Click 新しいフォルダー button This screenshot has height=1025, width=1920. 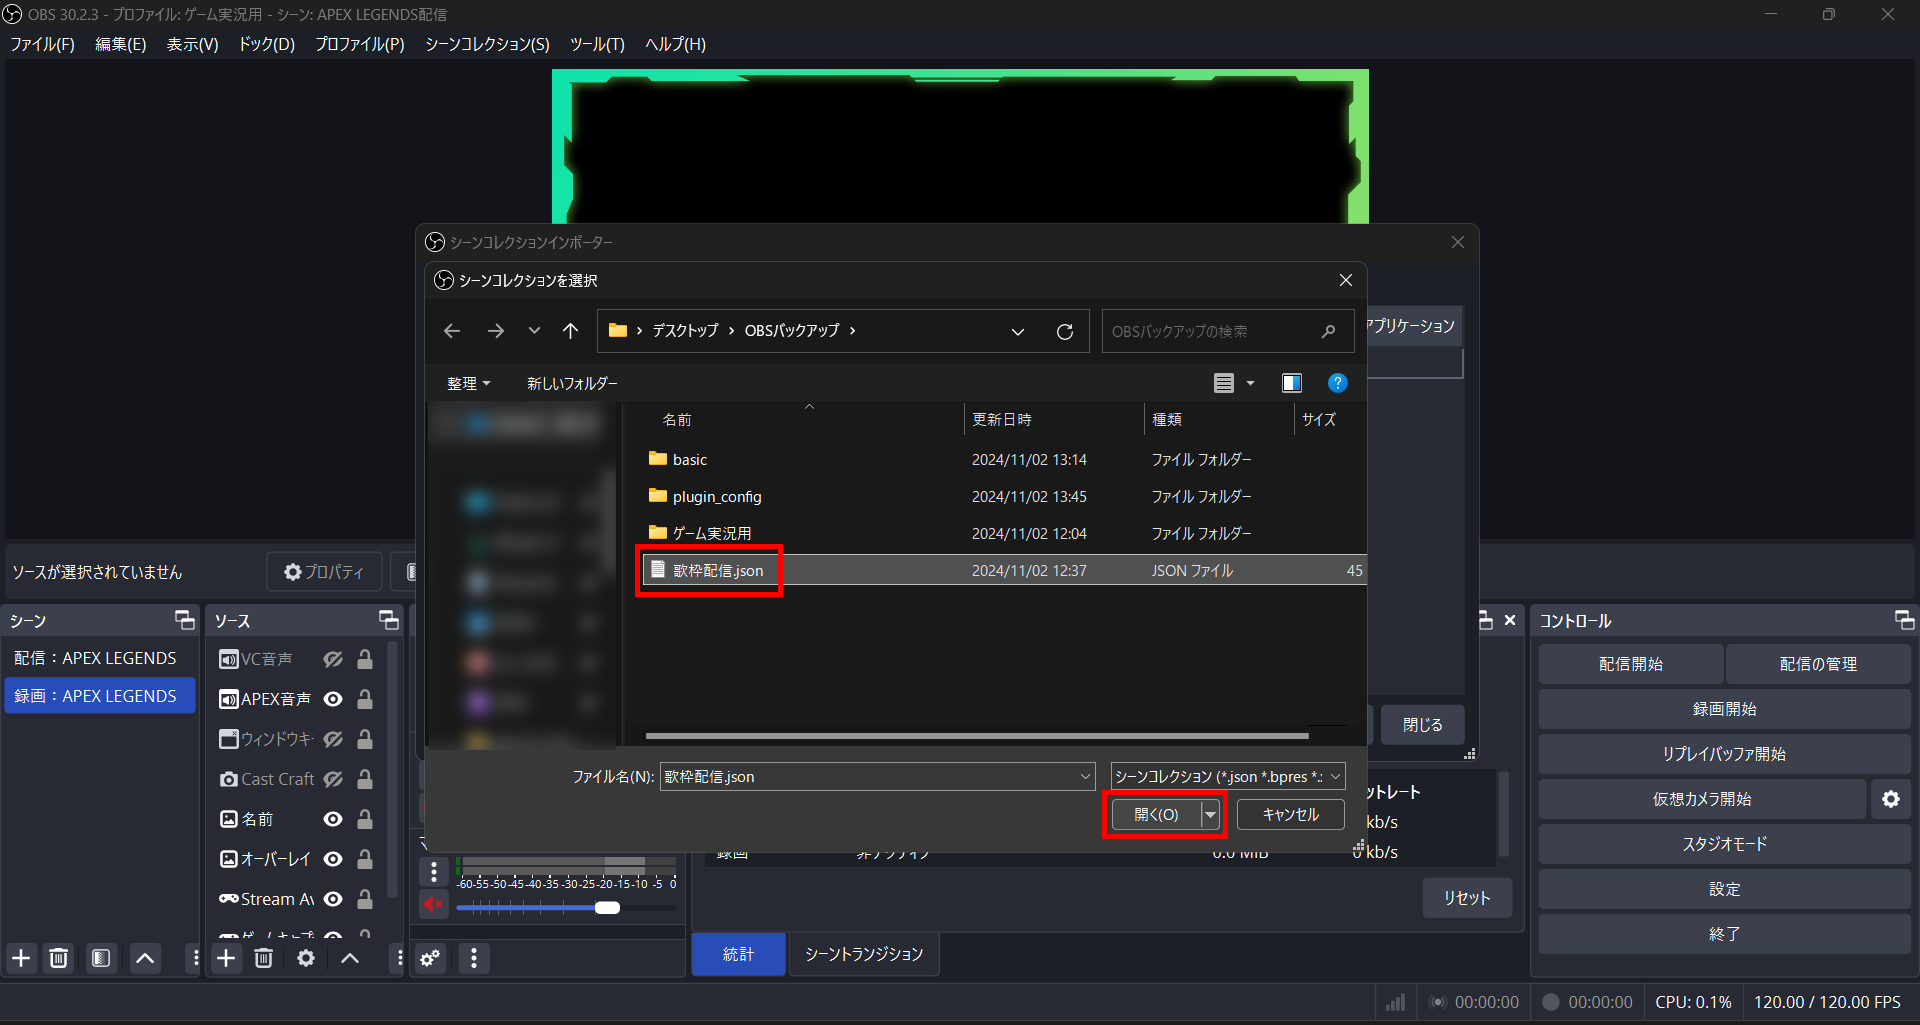point(572,383)
